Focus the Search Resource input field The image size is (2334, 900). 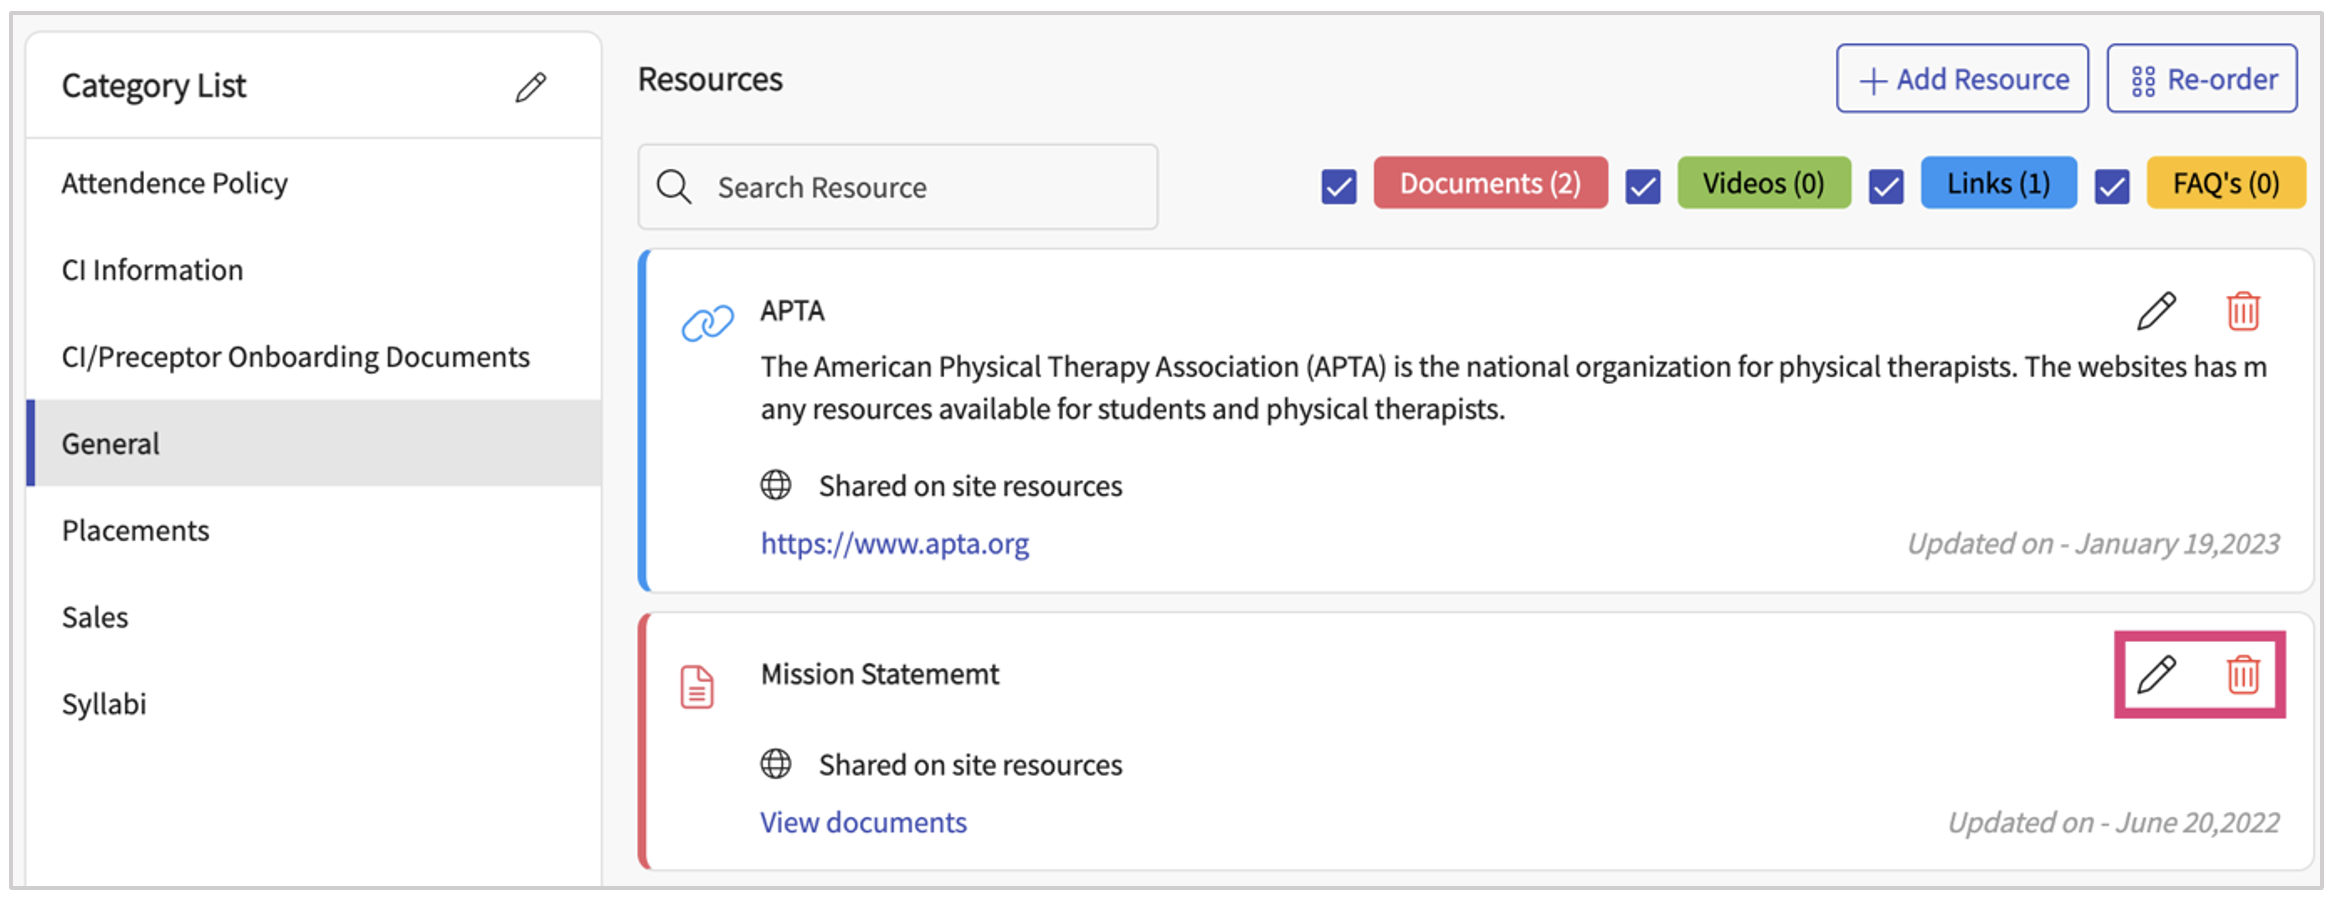[920, 187]
